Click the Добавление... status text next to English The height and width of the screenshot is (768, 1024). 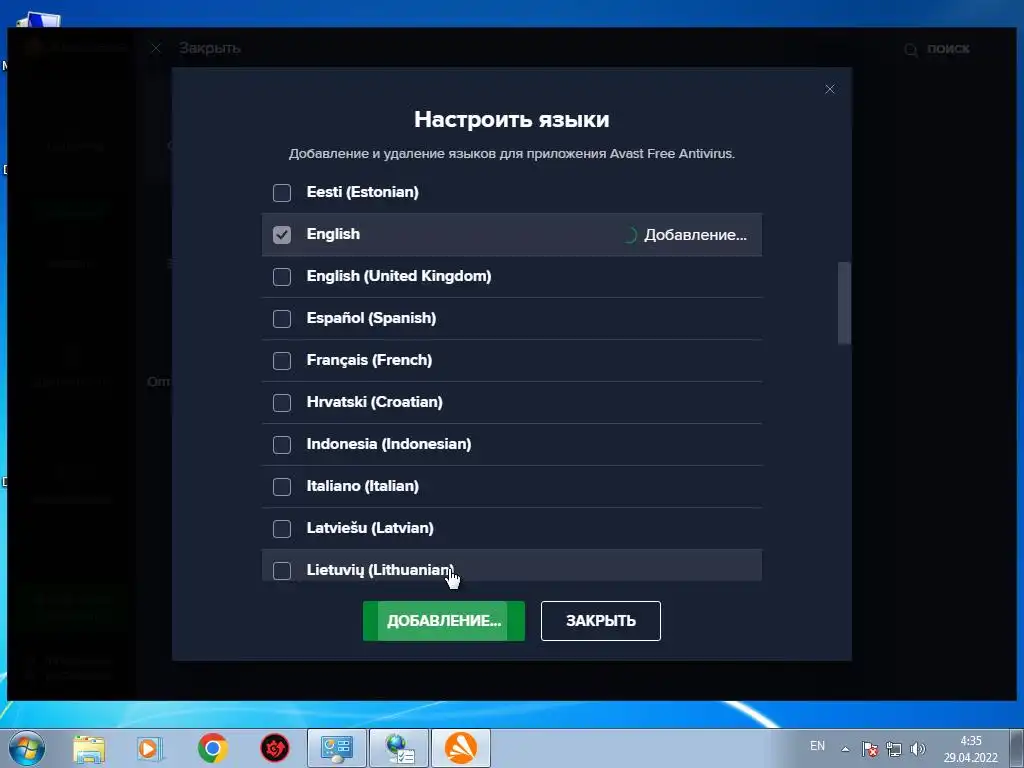pyautogui.click(x=695, y=235)
